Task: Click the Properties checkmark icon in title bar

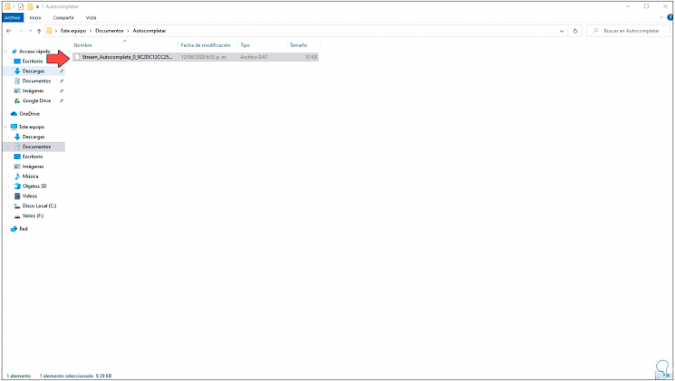Action: point(21,6)
